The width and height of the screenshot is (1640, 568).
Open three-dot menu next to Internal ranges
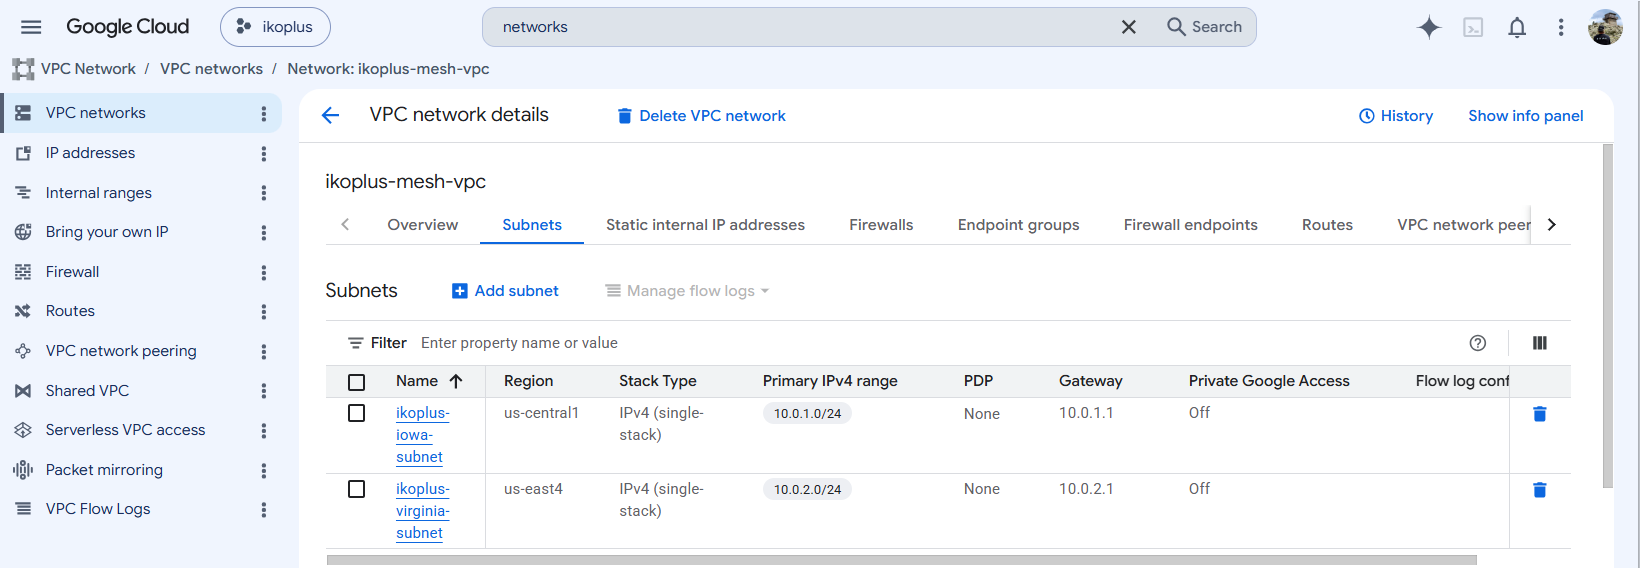(264, 193)
